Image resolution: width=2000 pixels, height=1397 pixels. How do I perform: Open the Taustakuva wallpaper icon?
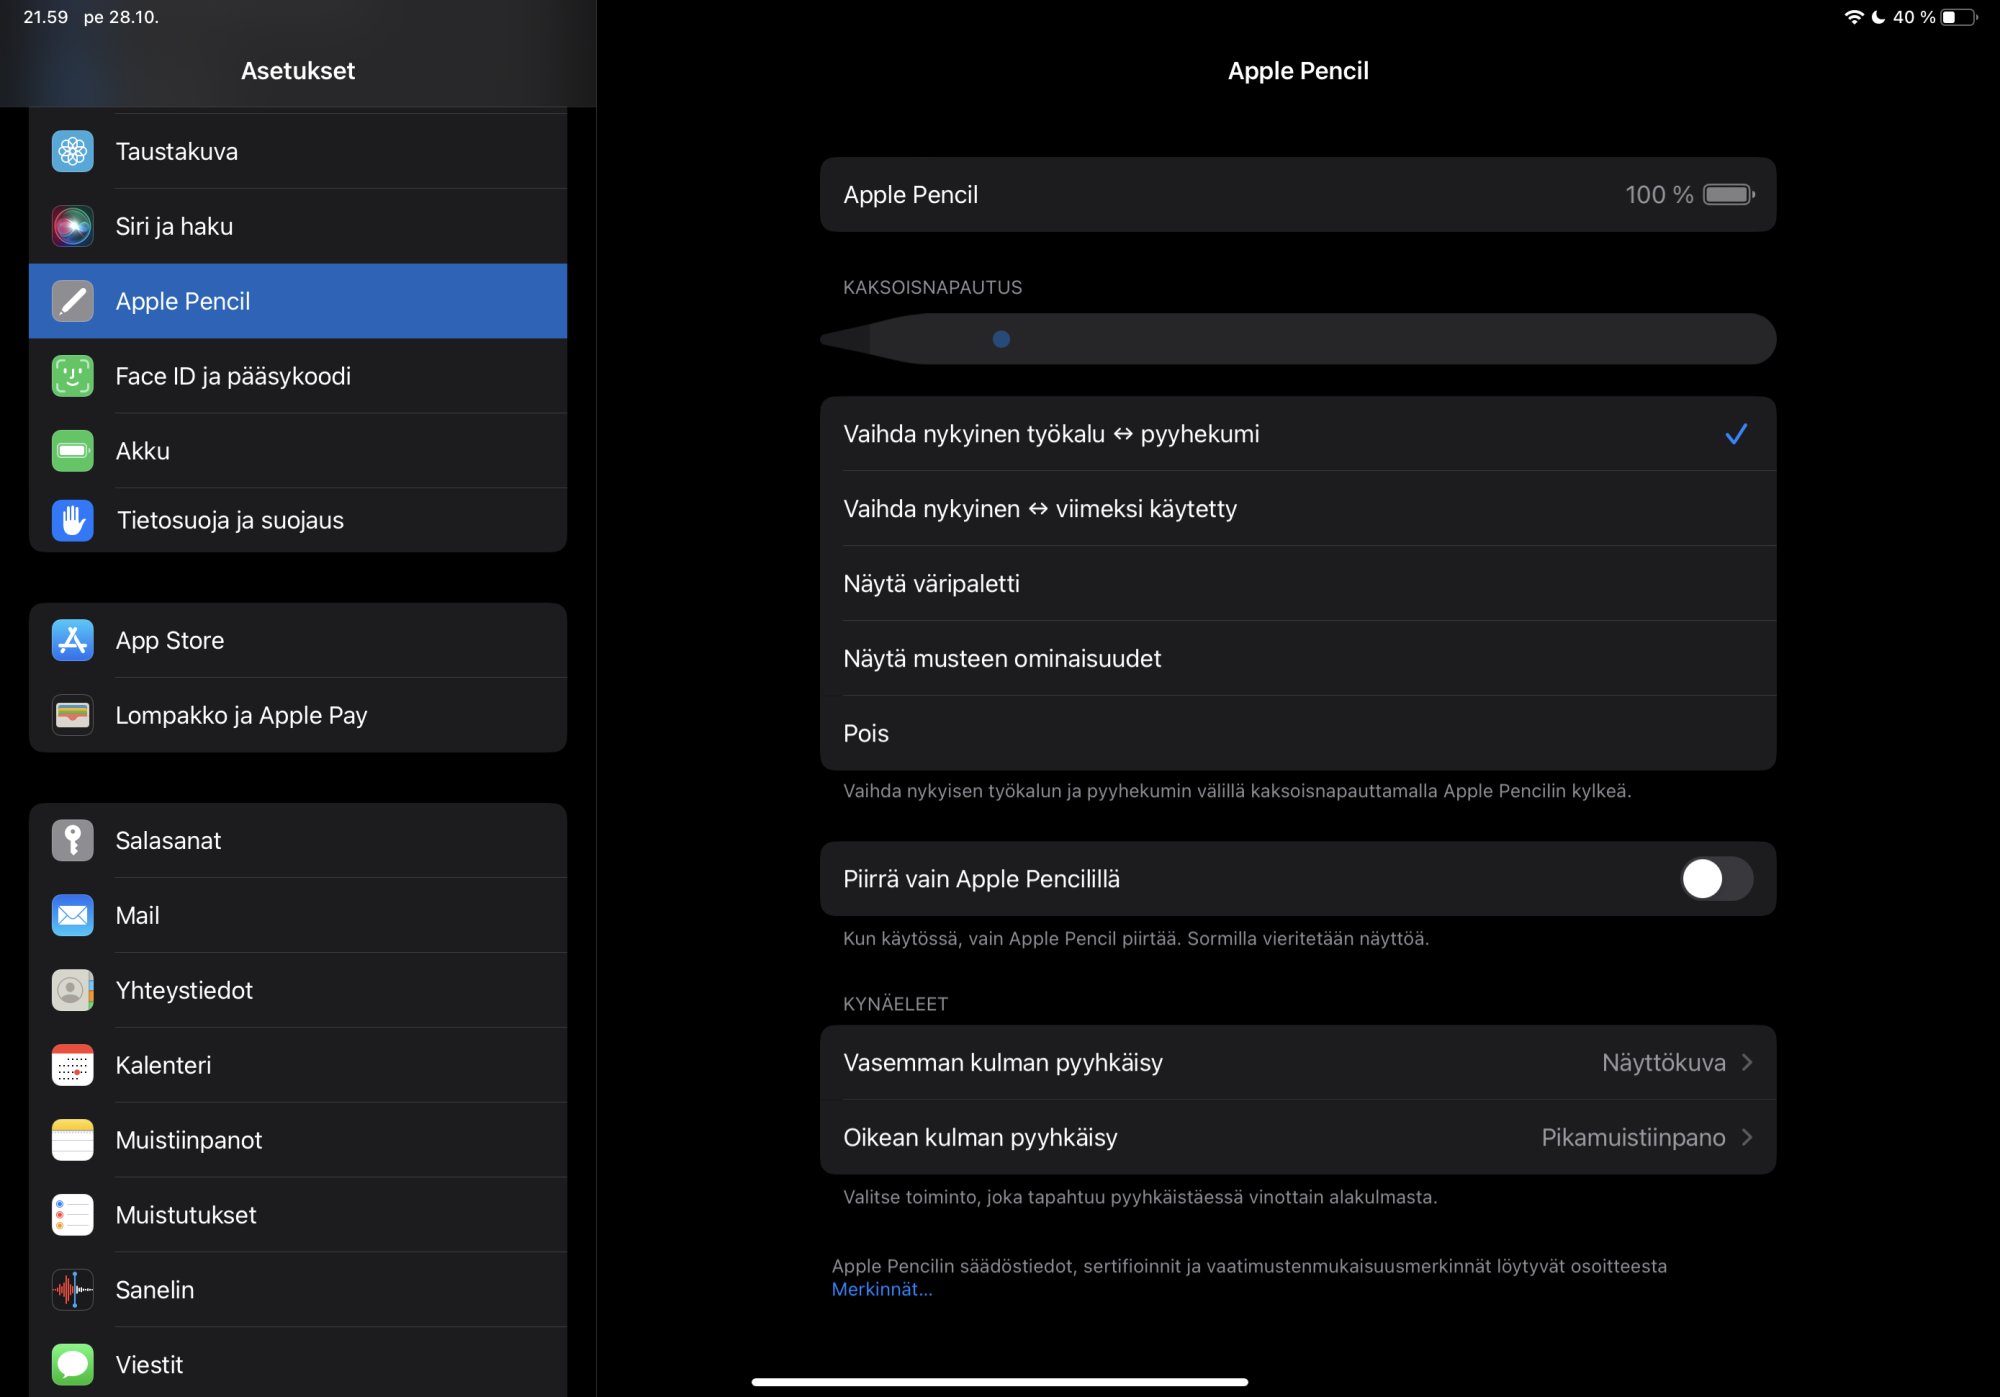[73, 151]
